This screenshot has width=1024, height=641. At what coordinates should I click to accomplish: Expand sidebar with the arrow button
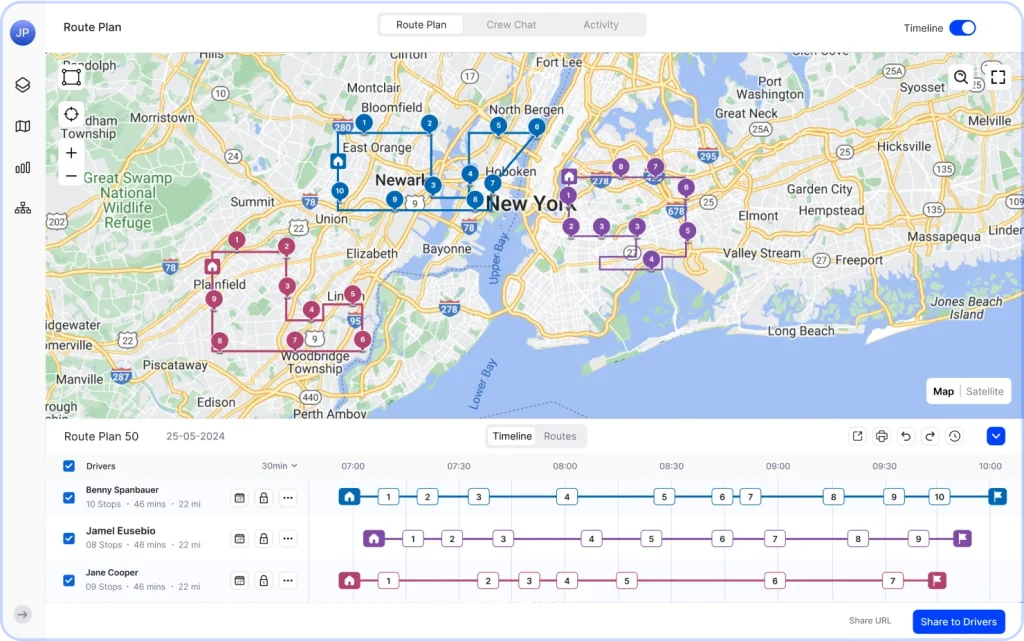pos(23,614)
